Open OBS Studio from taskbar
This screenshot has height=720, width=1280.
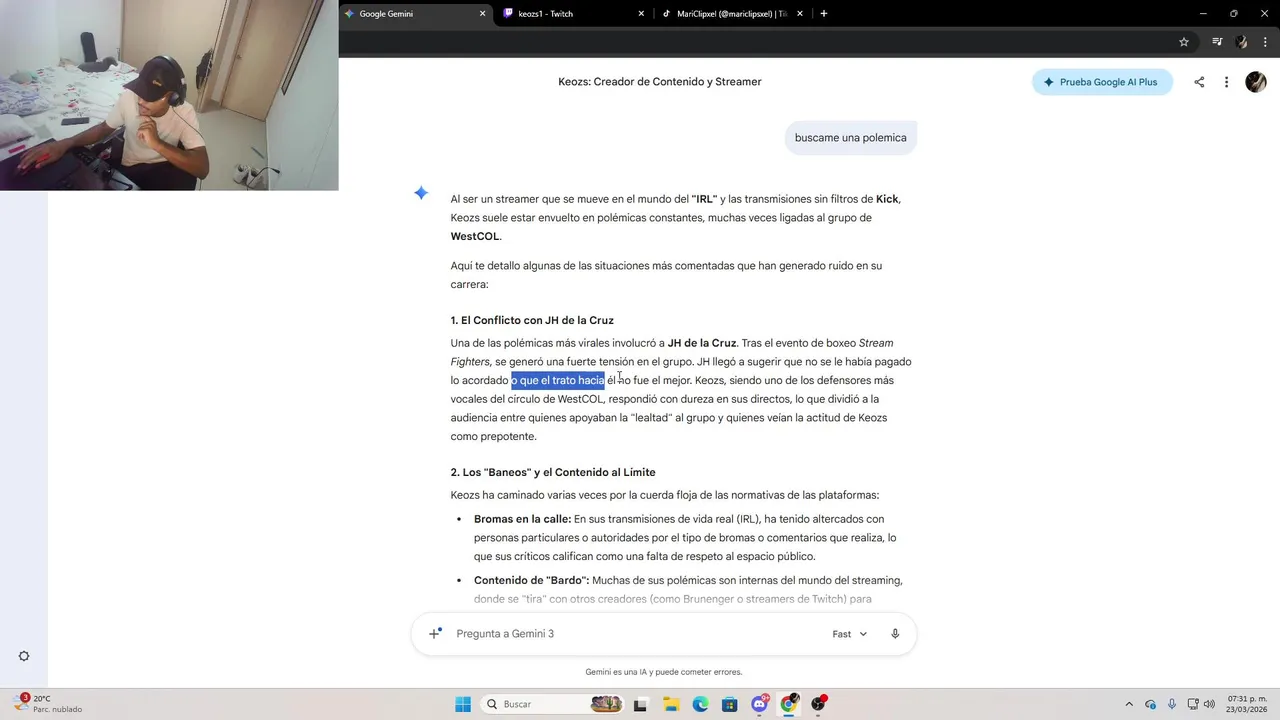819,704
